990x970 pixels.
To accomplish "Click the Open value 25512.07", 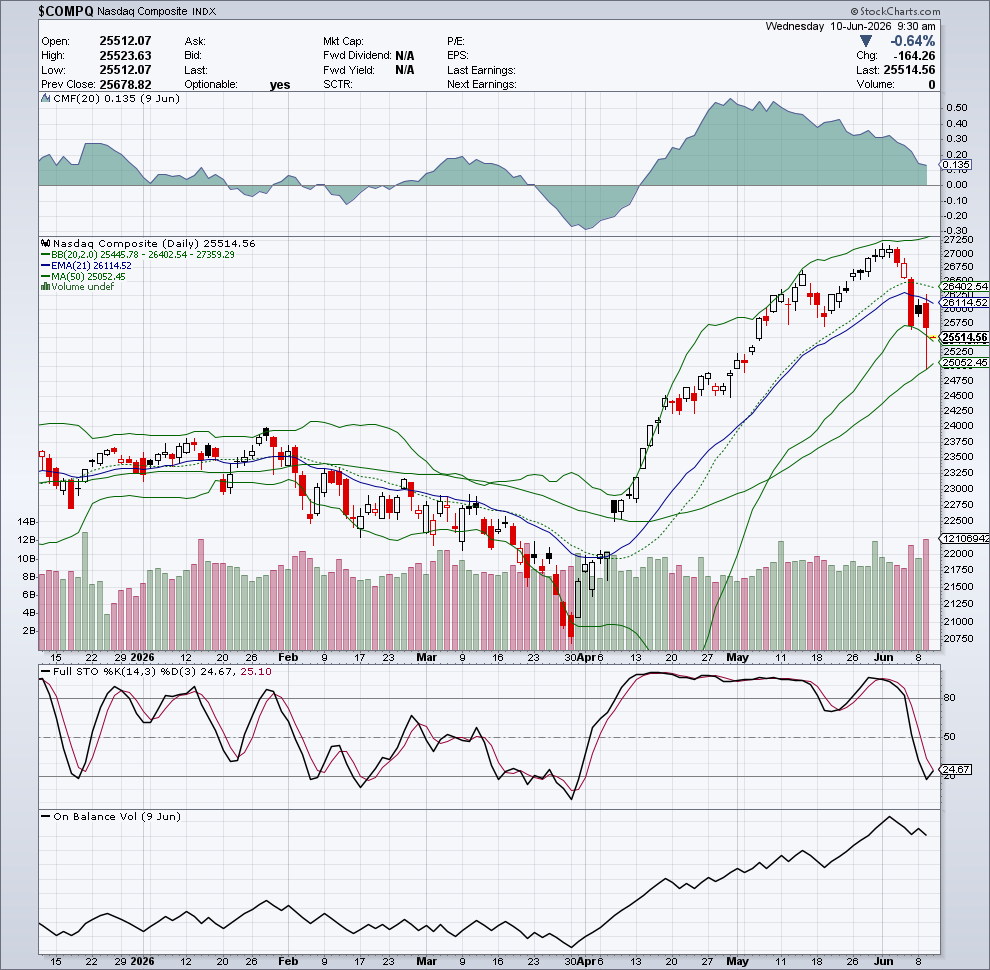I will coord(125,41).
